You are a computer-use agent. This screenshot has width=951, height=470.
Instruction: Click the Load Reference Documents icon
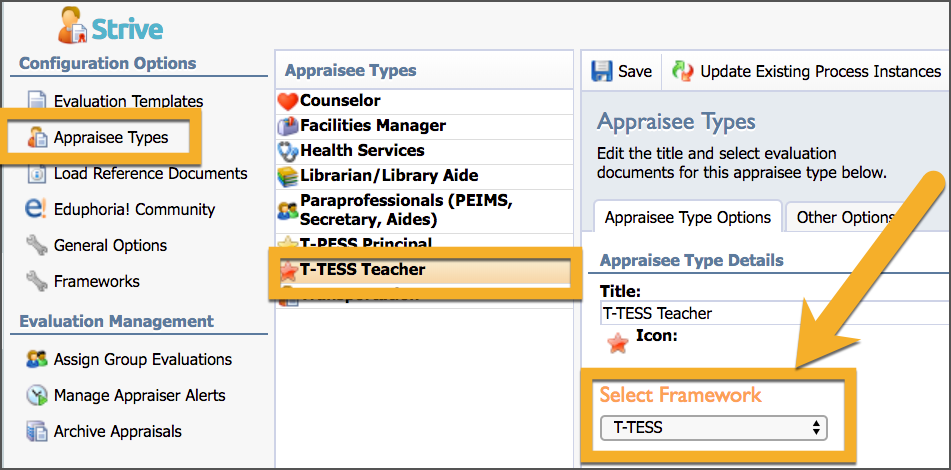point(38,173)
